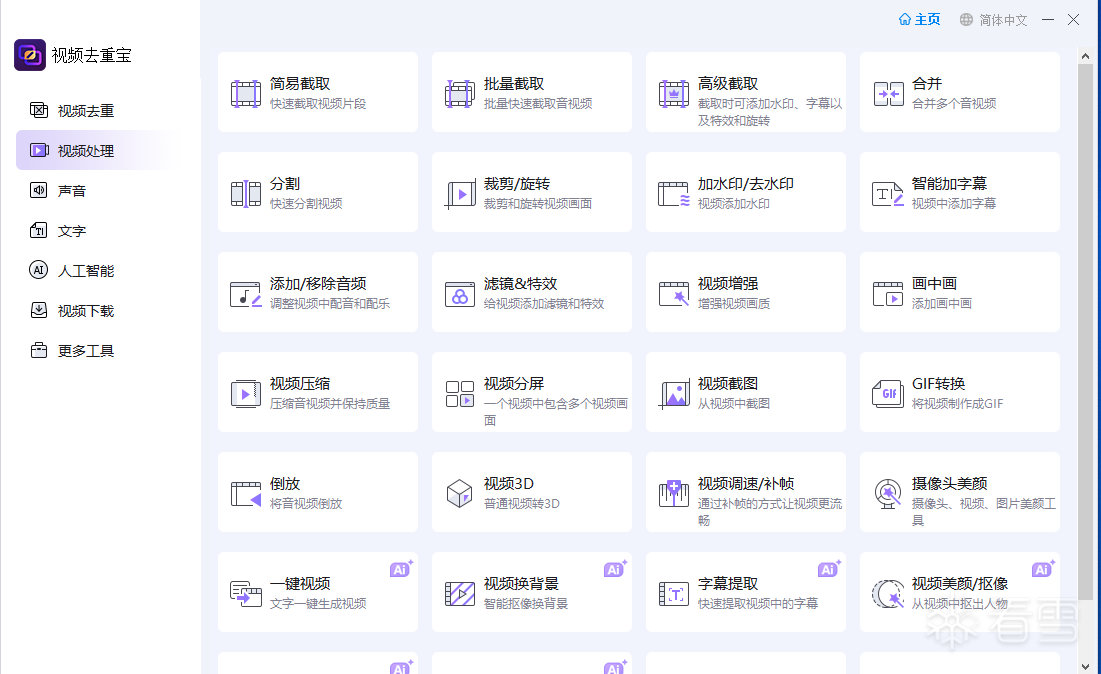The width and height of the screenshot is (1101, 674).
Task: Click the scrollbar down arrow
Action: pyautogui.click(x=1086, y=666)
